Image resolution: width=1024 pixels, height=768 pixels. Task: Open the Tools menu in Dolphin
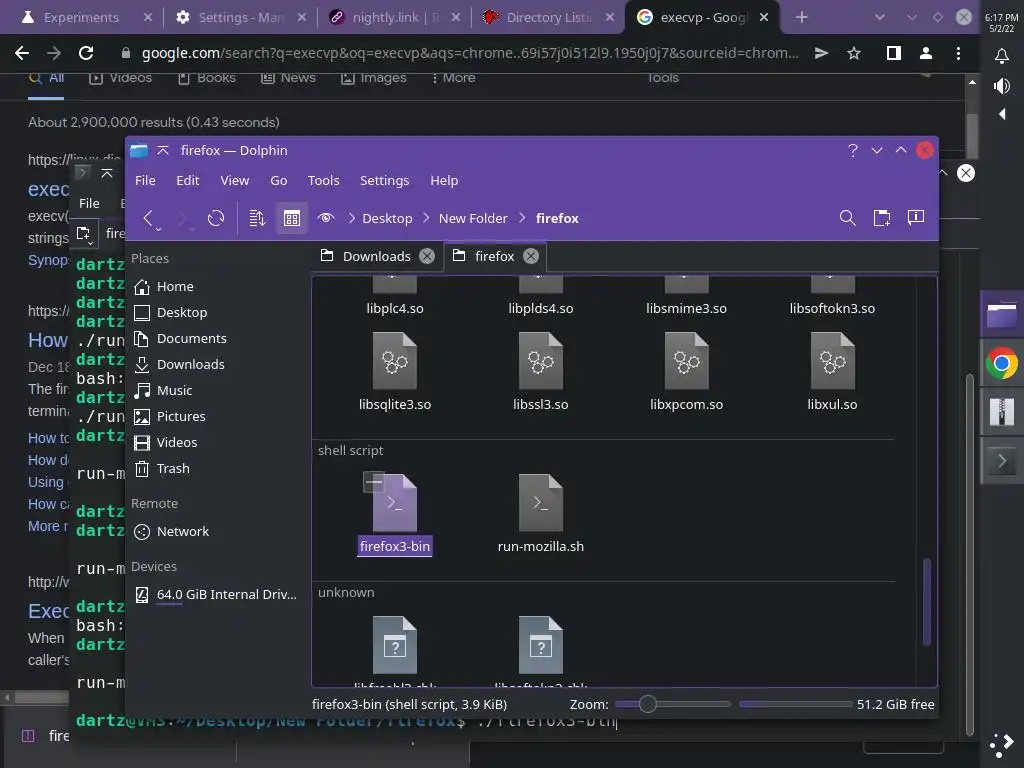323,181
